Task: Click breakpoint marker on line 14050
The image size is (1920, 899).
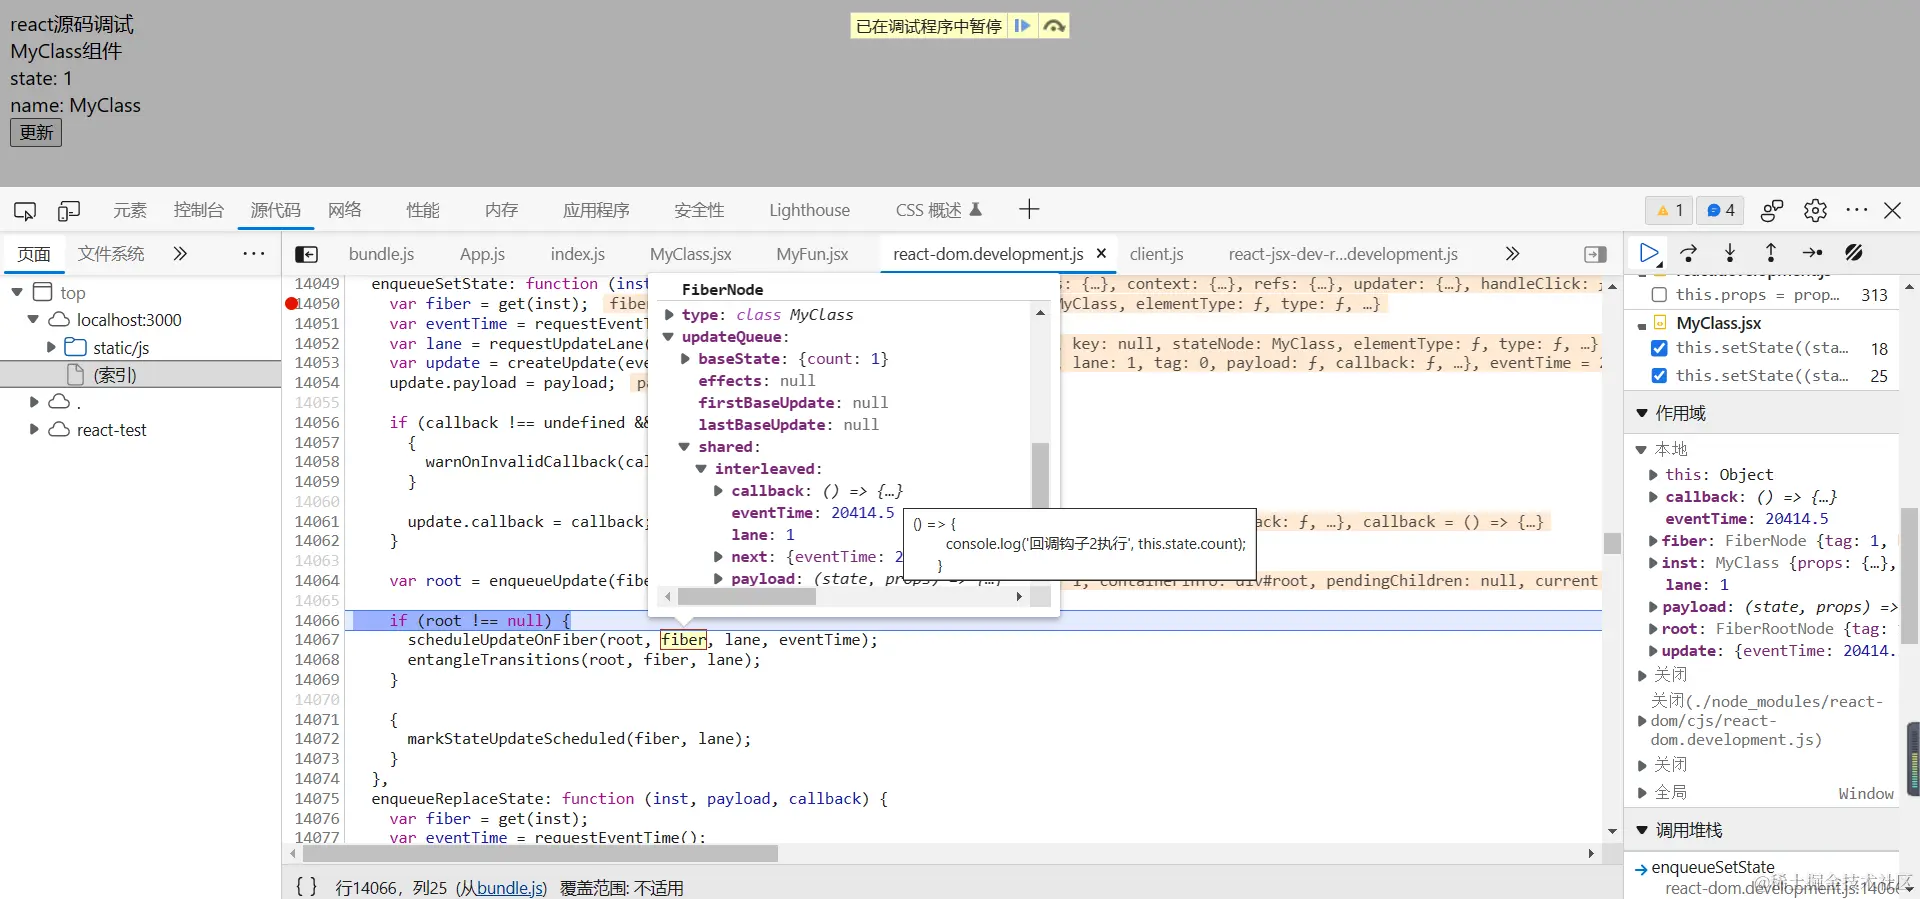Action: click(292, 303)
